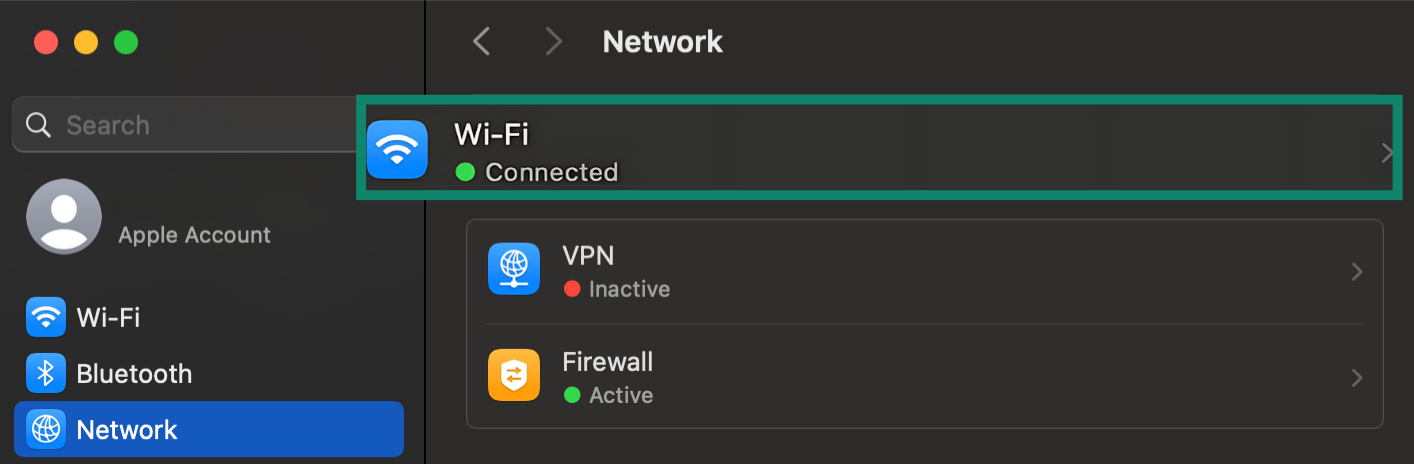1414x464 pixels.
Task: Click the orange Firewall shield icon
Action: tap(514, 374)
